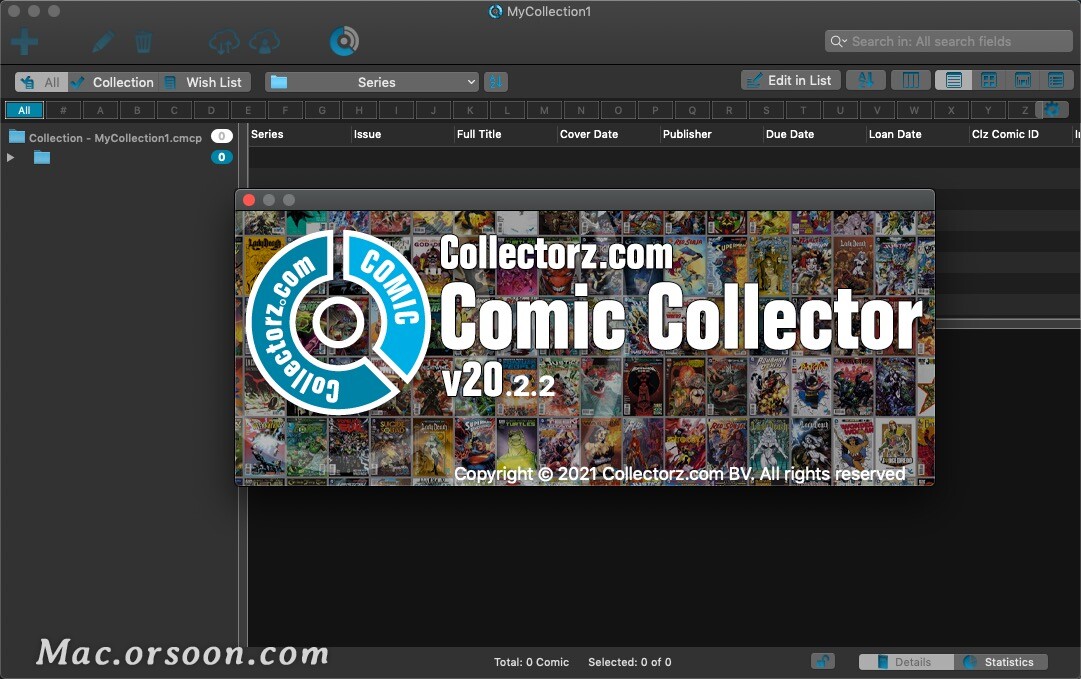Switch to Card view icon
The image size is (1081, 679).
tap(1056, 80)
